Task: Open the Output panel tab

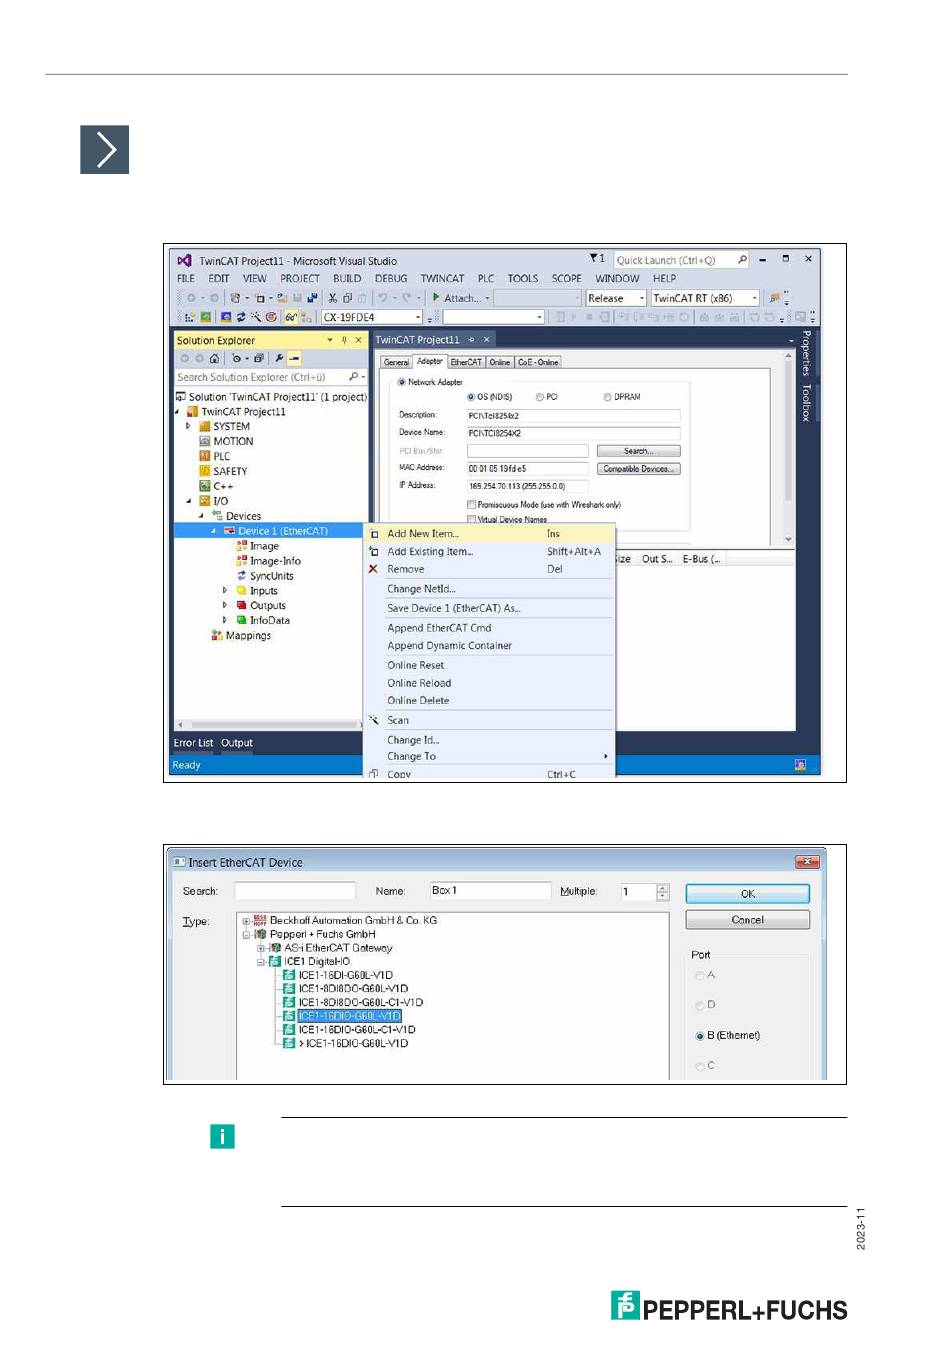Action: pos(237,743)
